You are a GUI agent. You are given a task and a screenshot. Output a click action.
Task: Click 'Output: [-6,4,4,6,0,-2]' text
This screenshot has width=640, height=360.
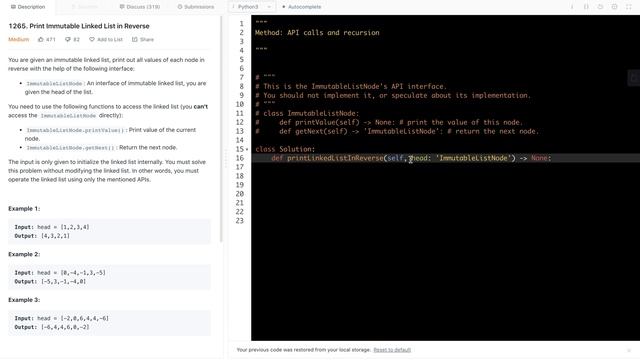point(52,327)
